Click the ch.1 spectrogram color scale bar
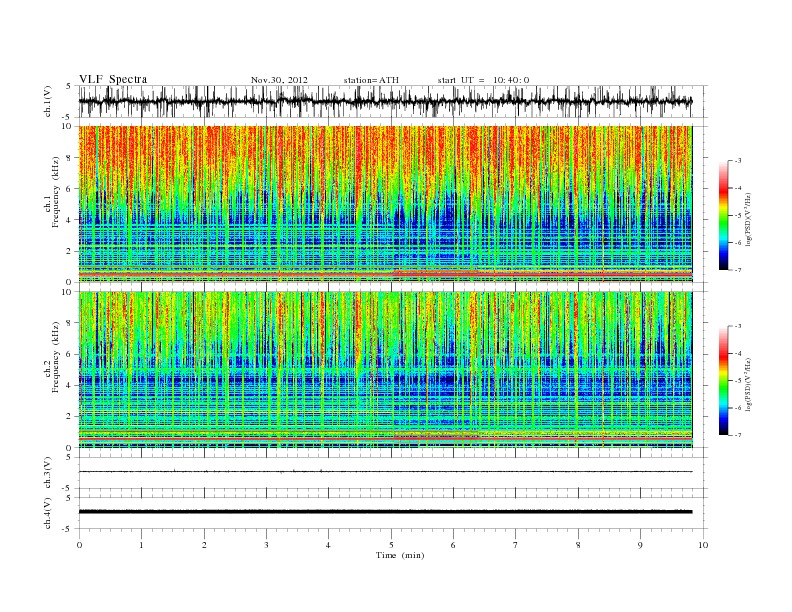Viewport: 792px width, 612px height. click(723, 215)
